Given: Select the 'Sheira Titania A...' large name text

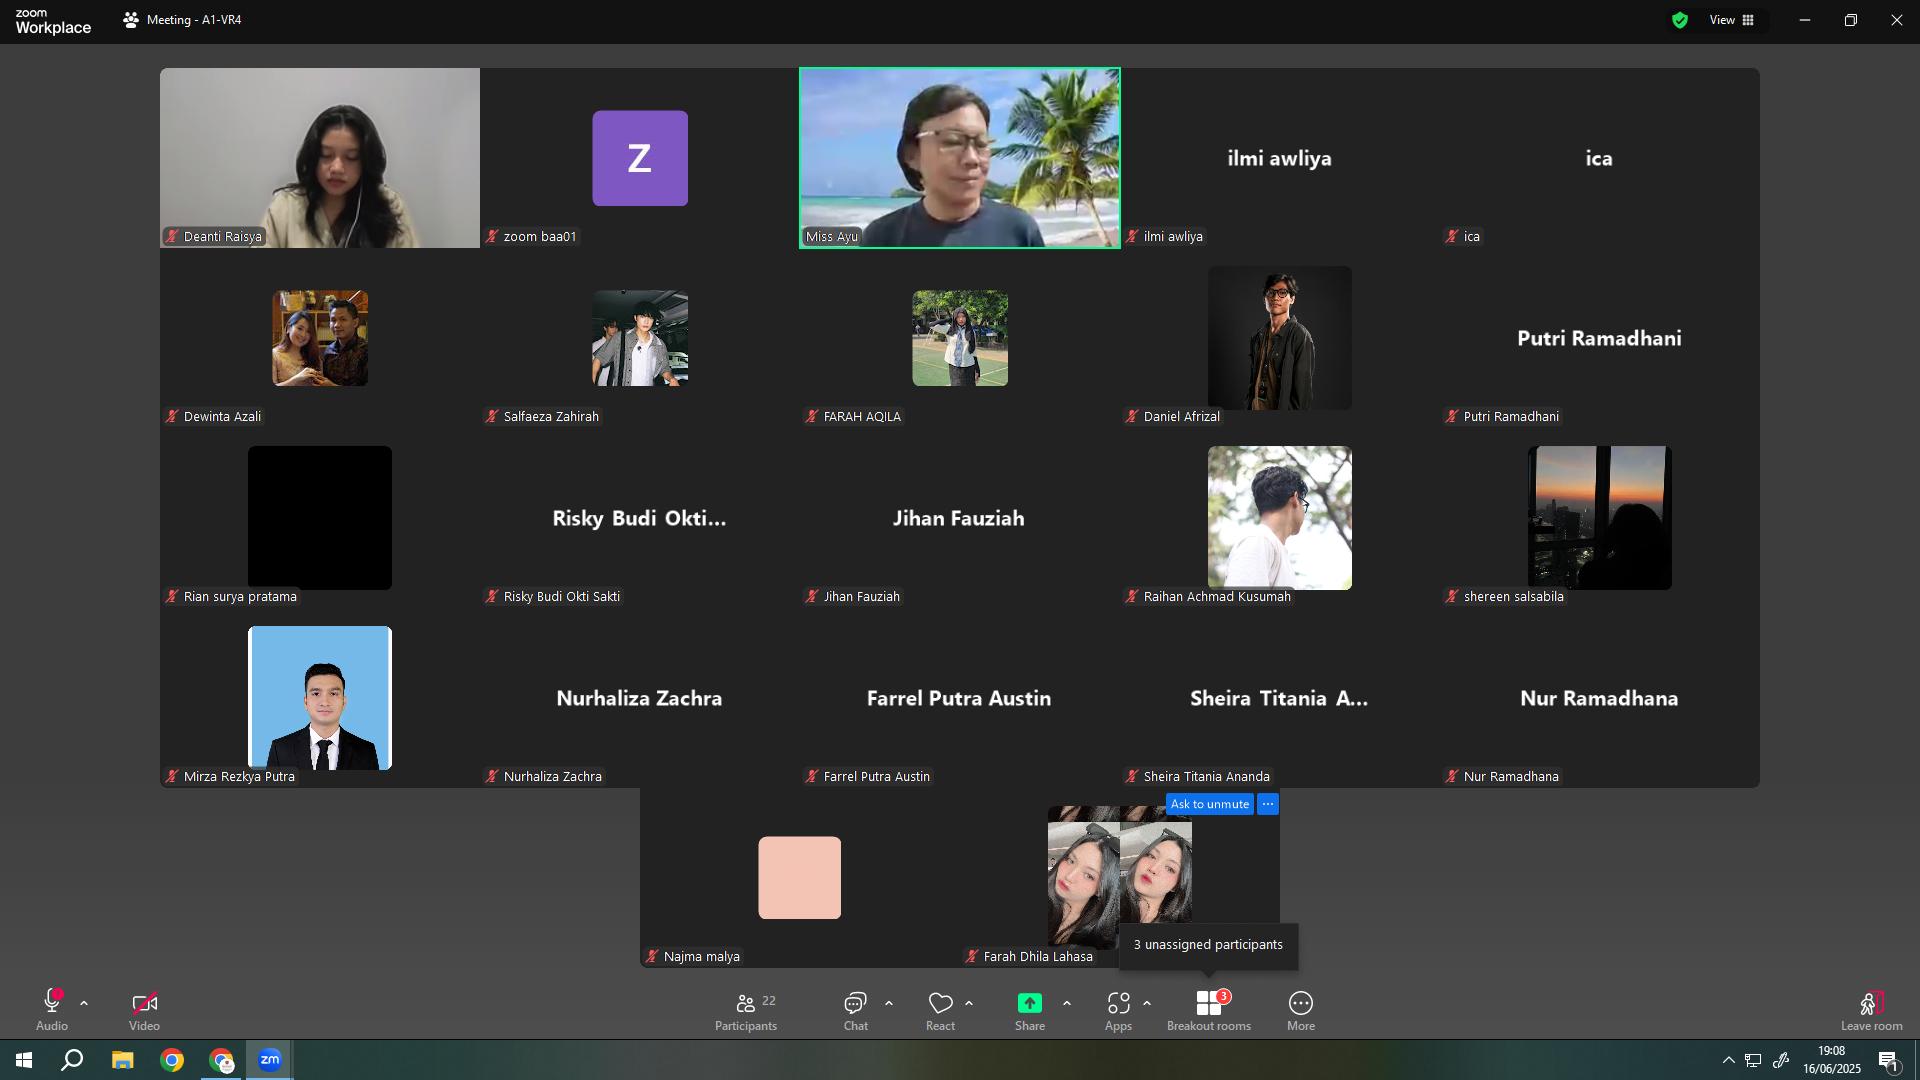Looking at the screenshot, I should pyautogui.click(x=1279, y=698).
